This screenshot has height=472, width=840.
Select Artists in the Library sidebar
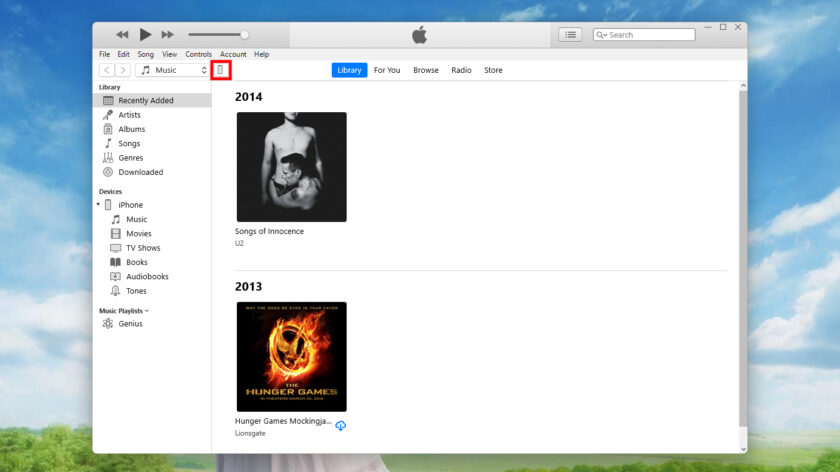coord(130,115)
